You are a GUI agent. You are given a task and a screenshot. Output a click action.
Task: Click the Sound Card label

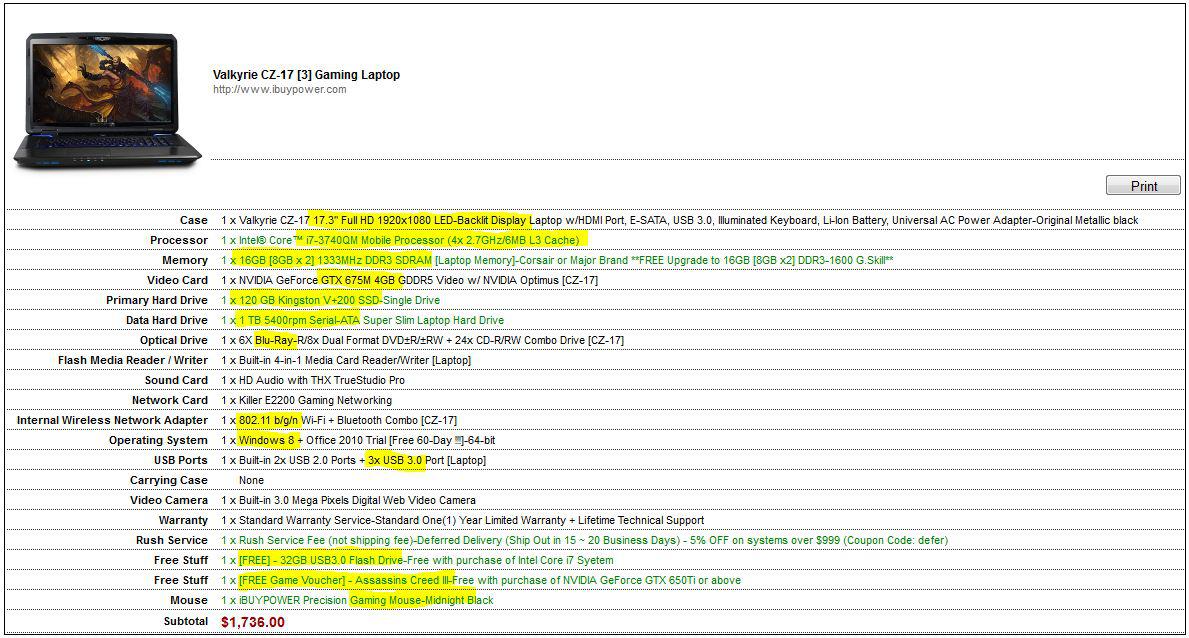point(176,380)
